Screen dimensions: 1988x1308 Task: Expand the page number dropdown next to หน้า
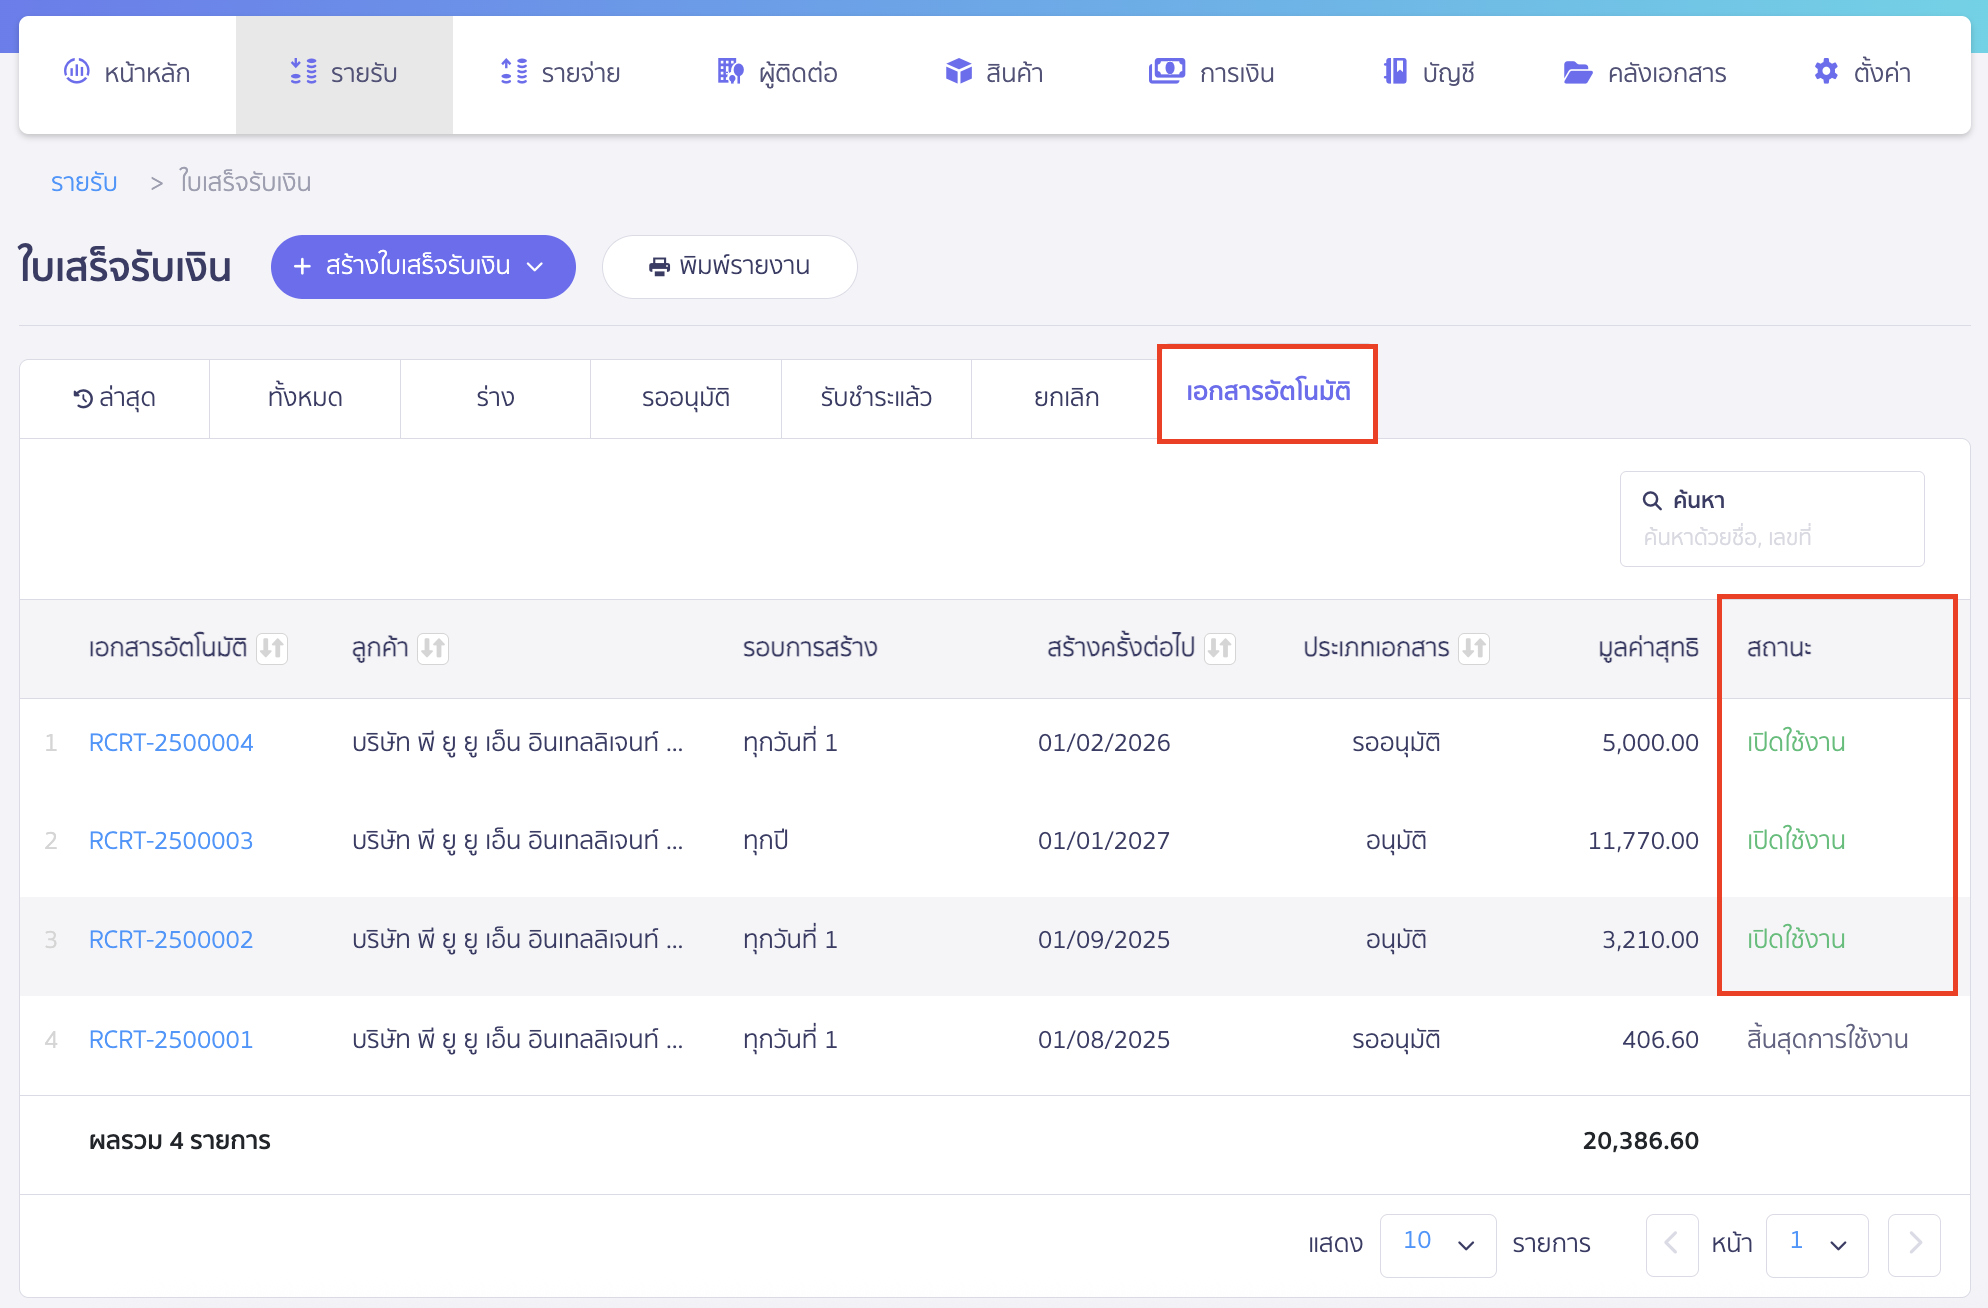click(1817, 1245)
